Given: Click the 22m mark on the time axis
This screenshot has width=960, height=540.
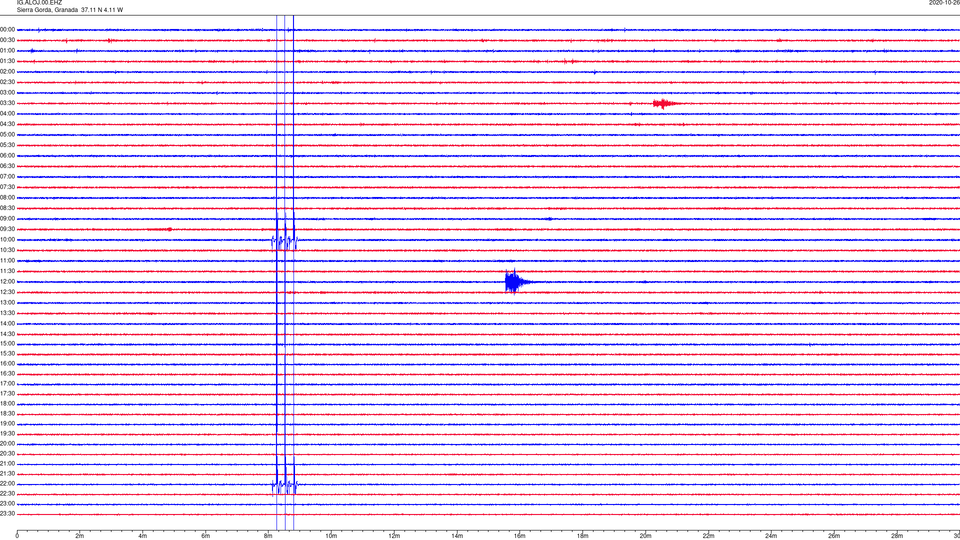Looking at the screenshot, I should [708, 536].
